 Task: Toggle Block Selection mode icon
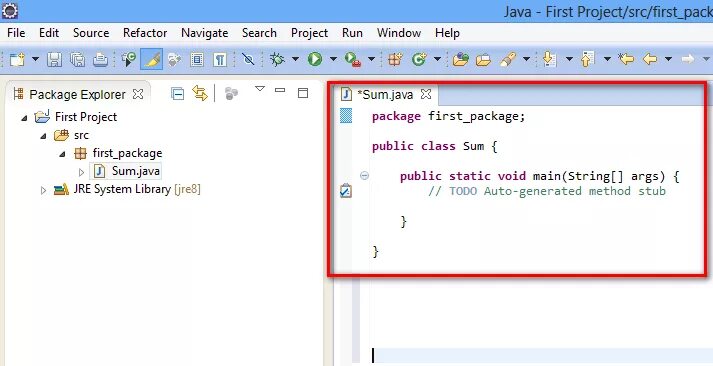(x=197, y=60)
